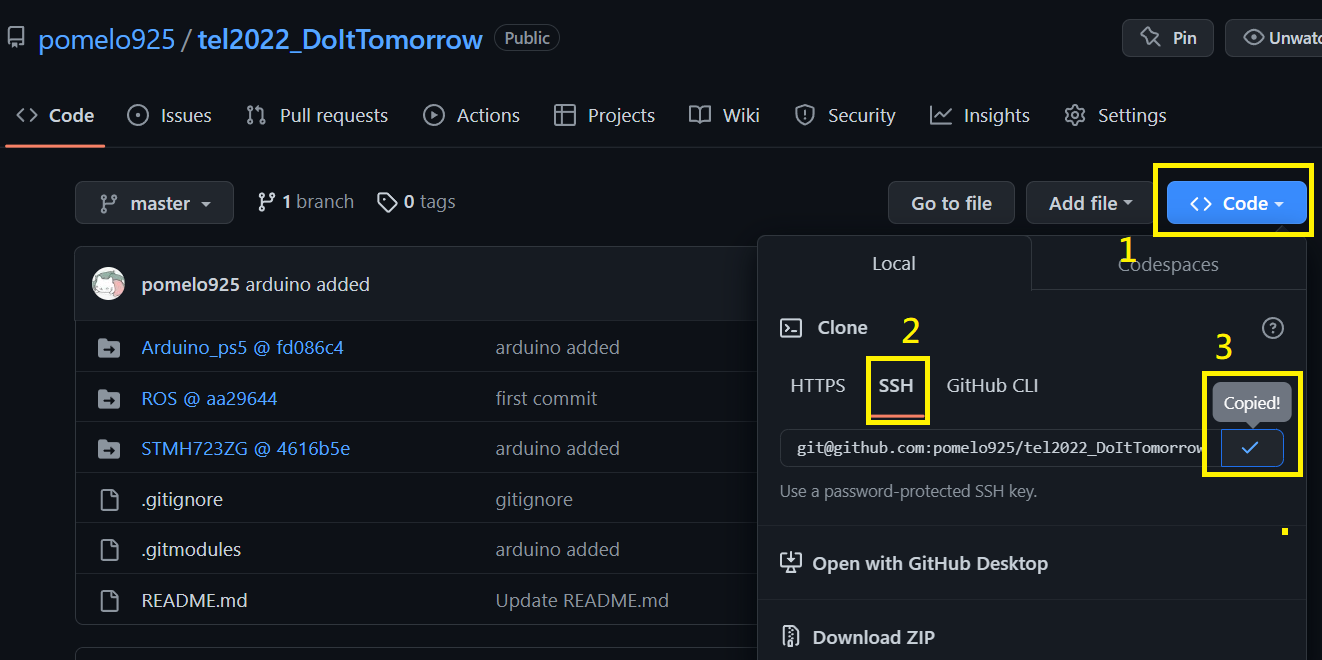Expand the master branch dropdown
This screenshot has height=660, width=1322.
[154, 202]
